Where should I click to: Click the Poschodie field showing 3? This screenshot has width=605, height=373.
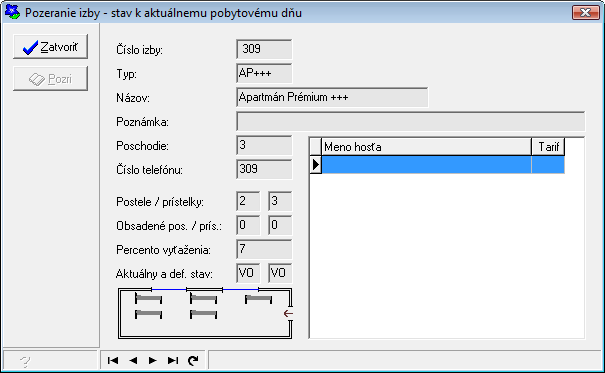pyautogui.click(x=264, y=145)
